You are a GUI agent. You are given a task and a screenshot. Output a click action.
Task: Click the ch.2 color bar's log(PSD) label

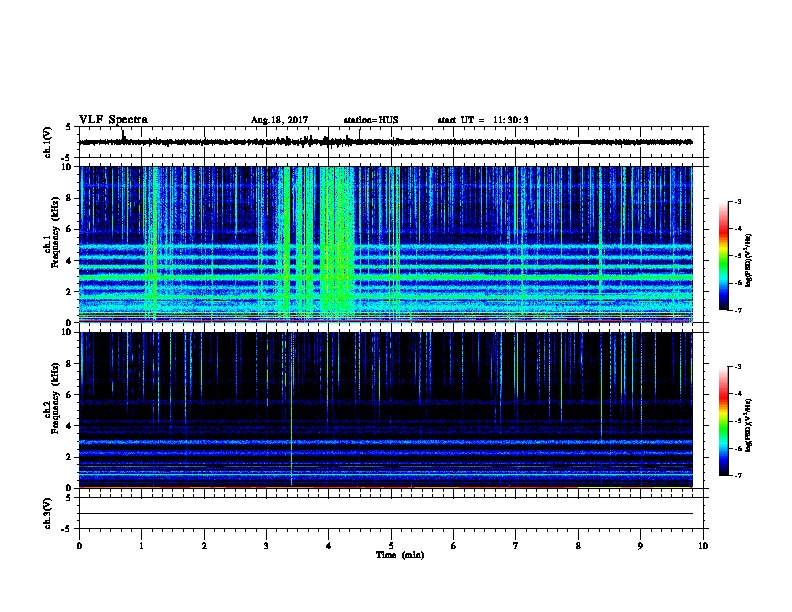[748, 426]
